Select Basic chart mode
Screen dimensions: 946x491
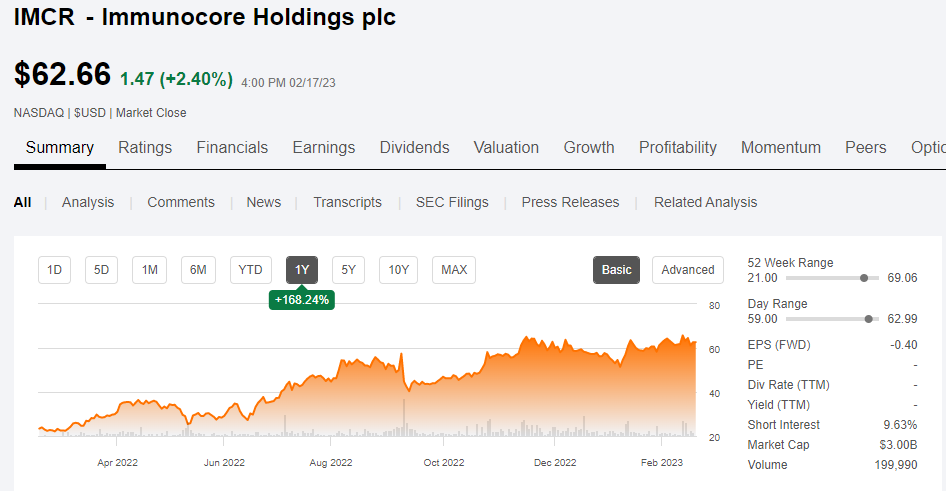point(616,270)
